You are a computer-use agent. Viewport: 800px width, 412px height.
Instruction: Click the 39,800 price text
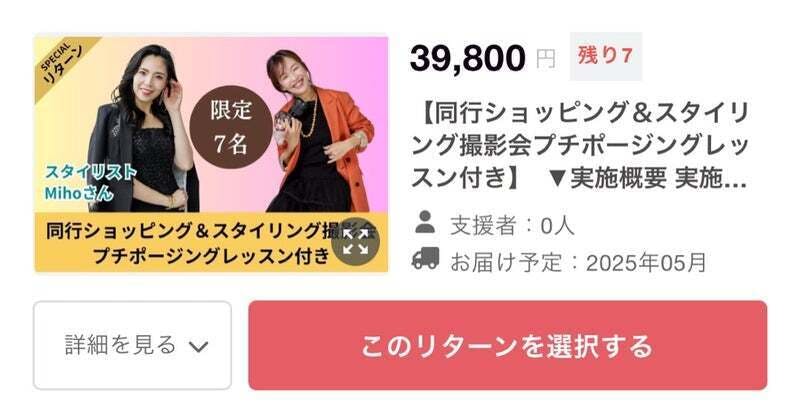(x=467, y=58)
